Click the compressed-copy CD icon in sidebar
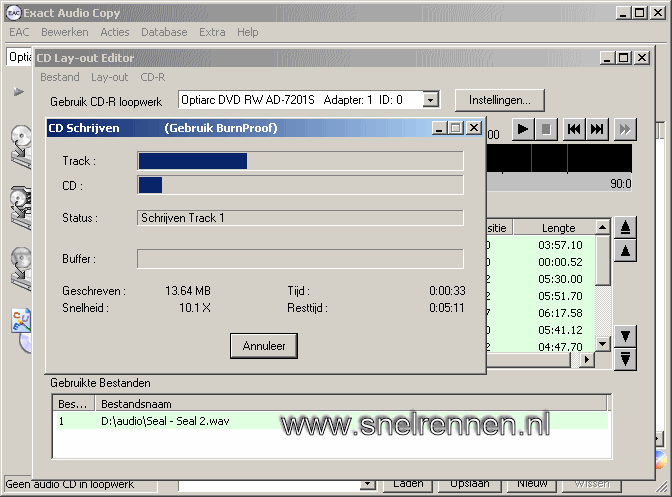The width and height of the screenshot is (672, 497). pos(21,207)
